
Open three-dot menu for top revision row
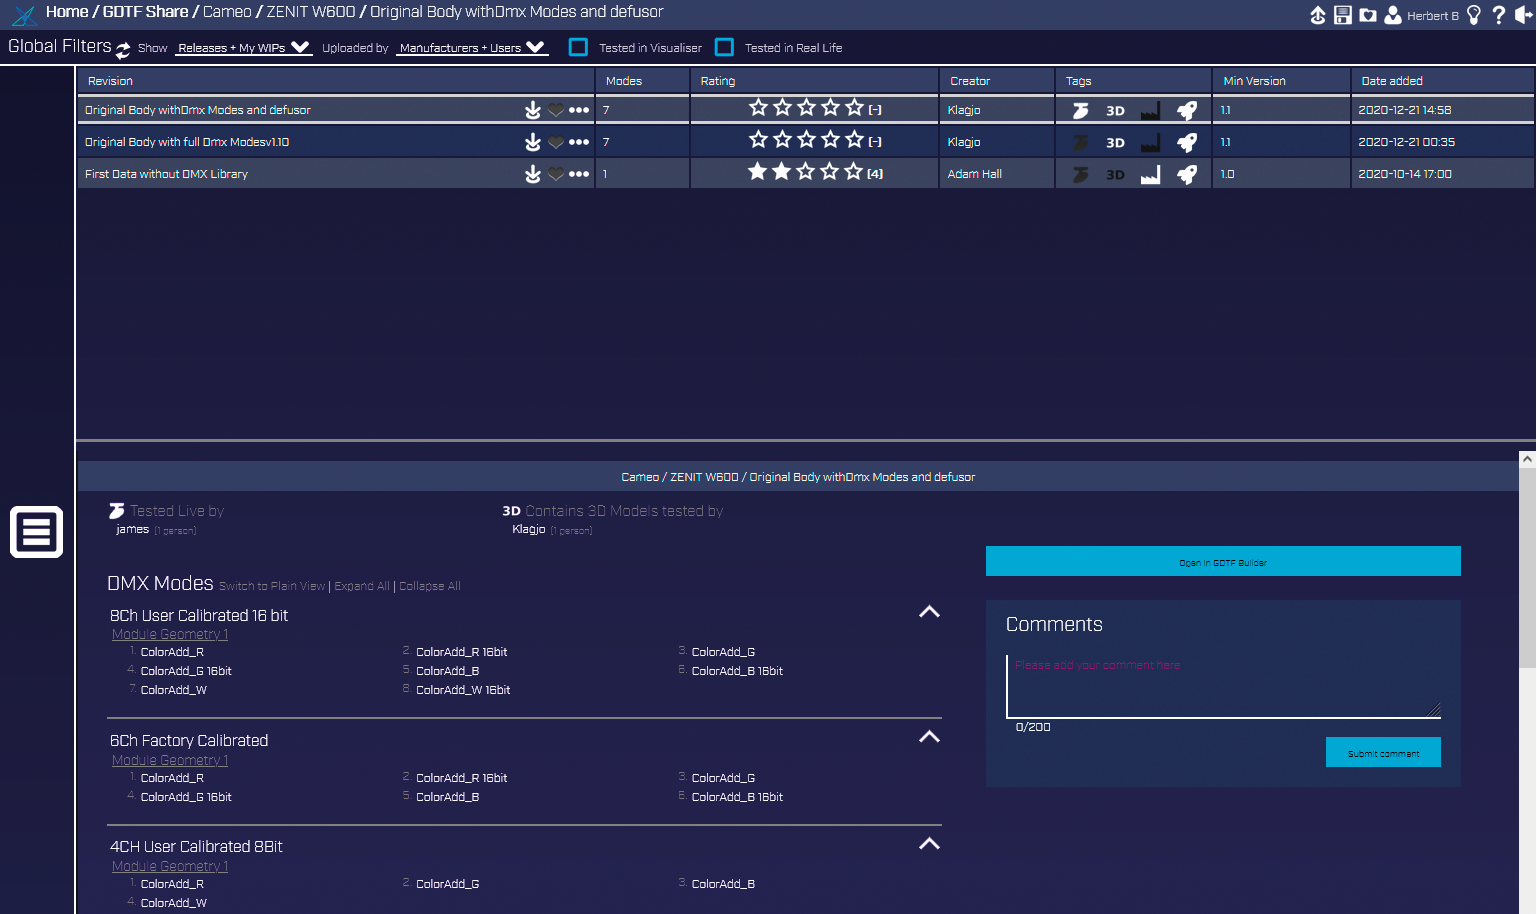coord(579,110)
